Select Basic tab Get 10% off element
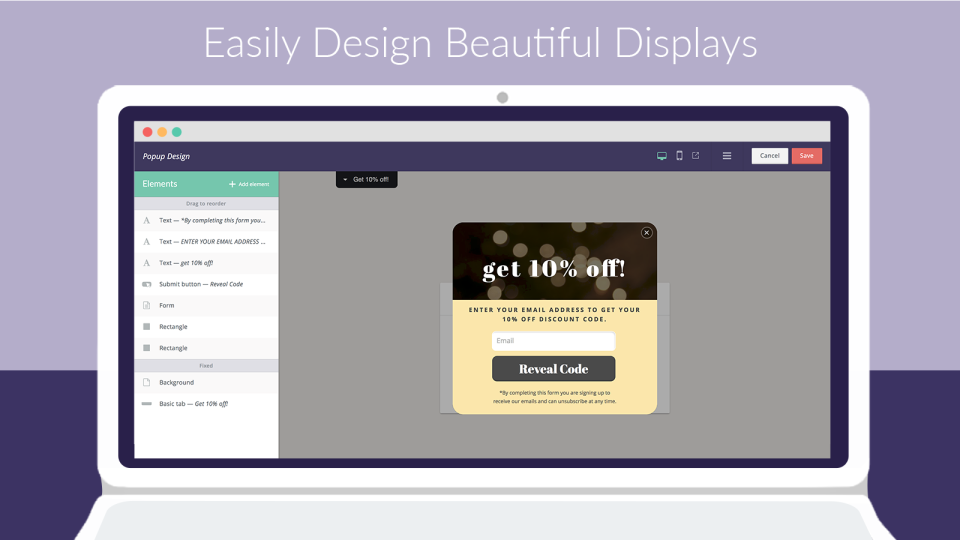 pyautogui.click(x=206, y=403)
